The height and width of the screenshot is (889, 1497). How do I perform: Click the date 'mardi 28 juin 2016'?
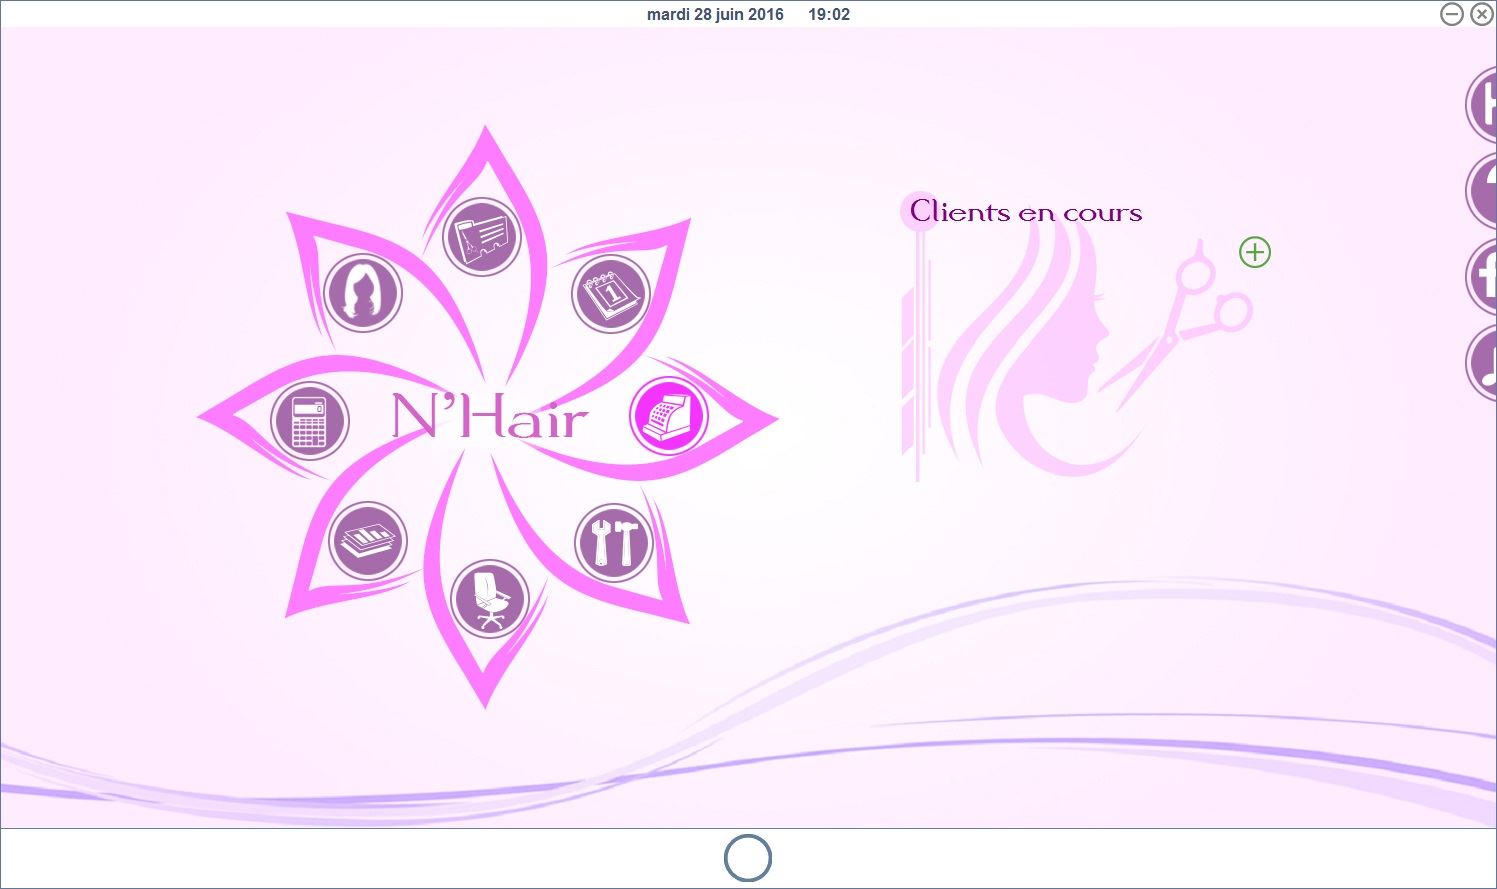(715, 14)
